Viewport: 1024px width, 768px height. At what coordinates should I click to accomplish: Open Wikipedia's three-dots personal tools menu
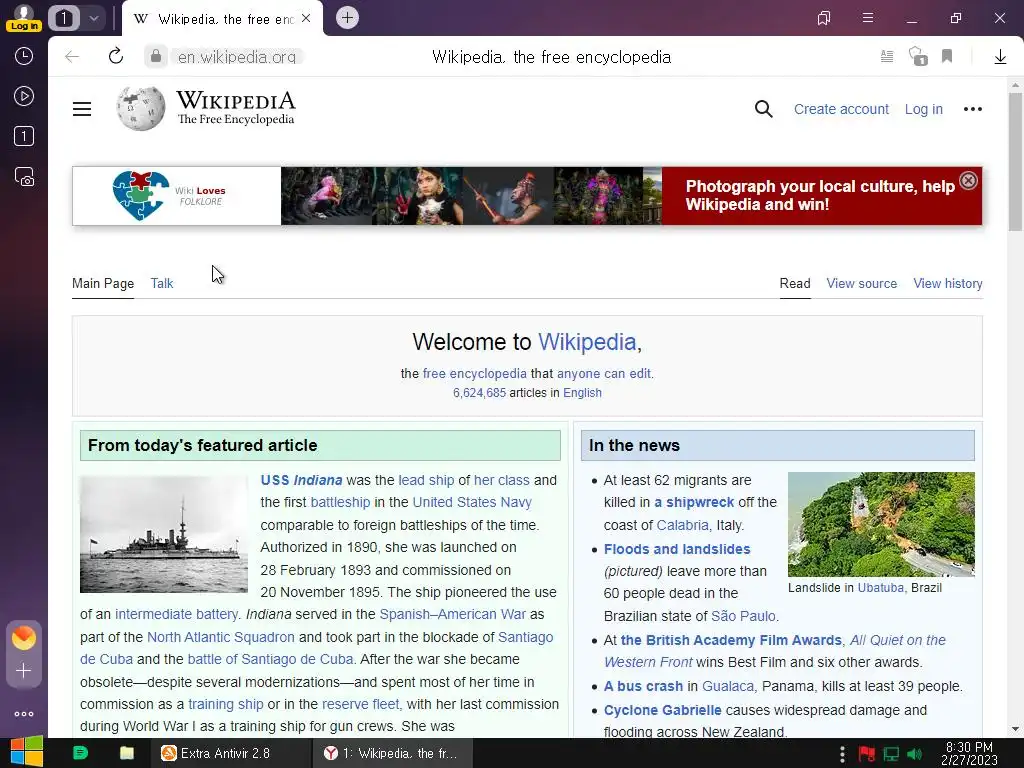(x=973, y=109)
